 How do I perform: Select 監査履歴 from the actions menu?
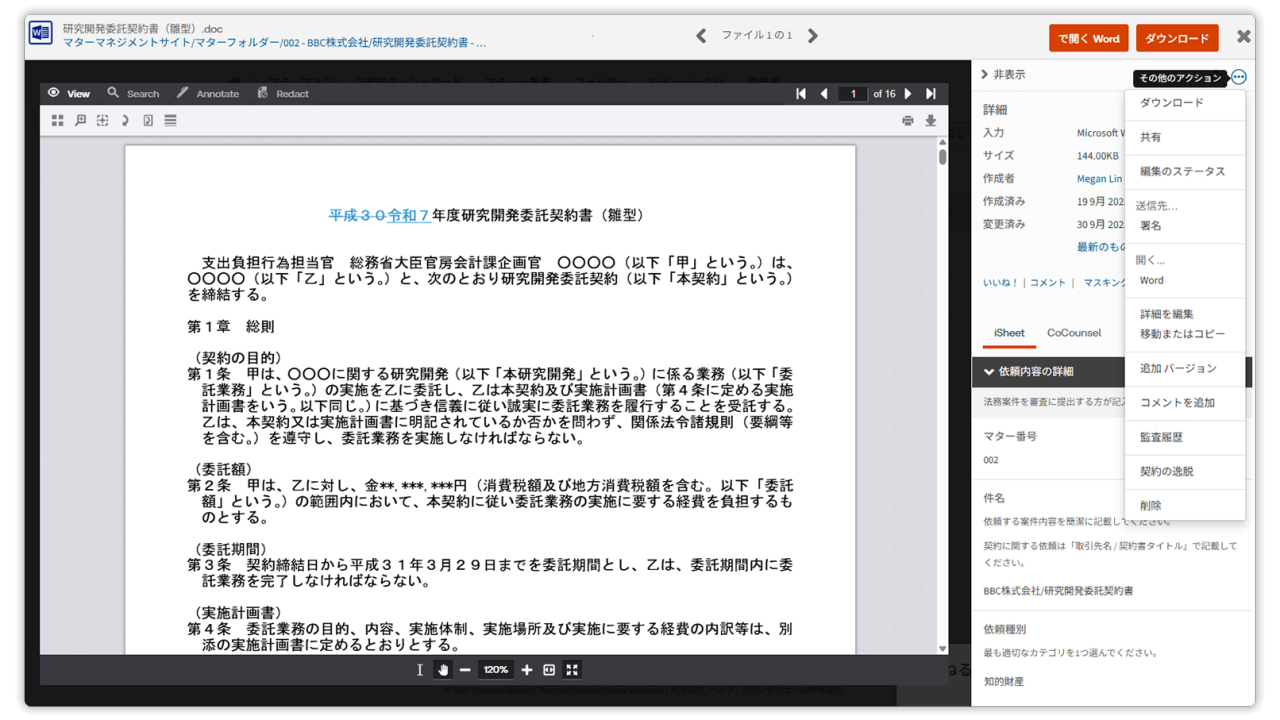click(1161, 437)
